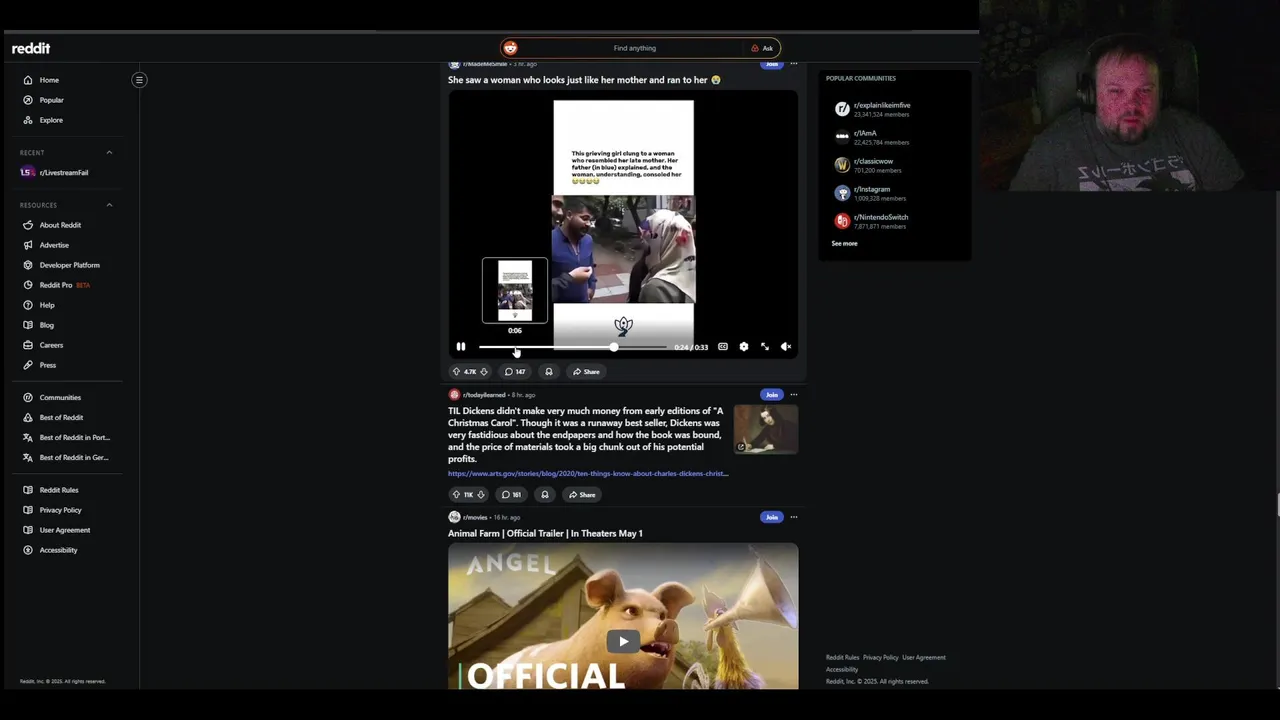This screenshot has width=1280, height=720.
Task: Open 147 comments on video post
Action: [x=515, y=372]
